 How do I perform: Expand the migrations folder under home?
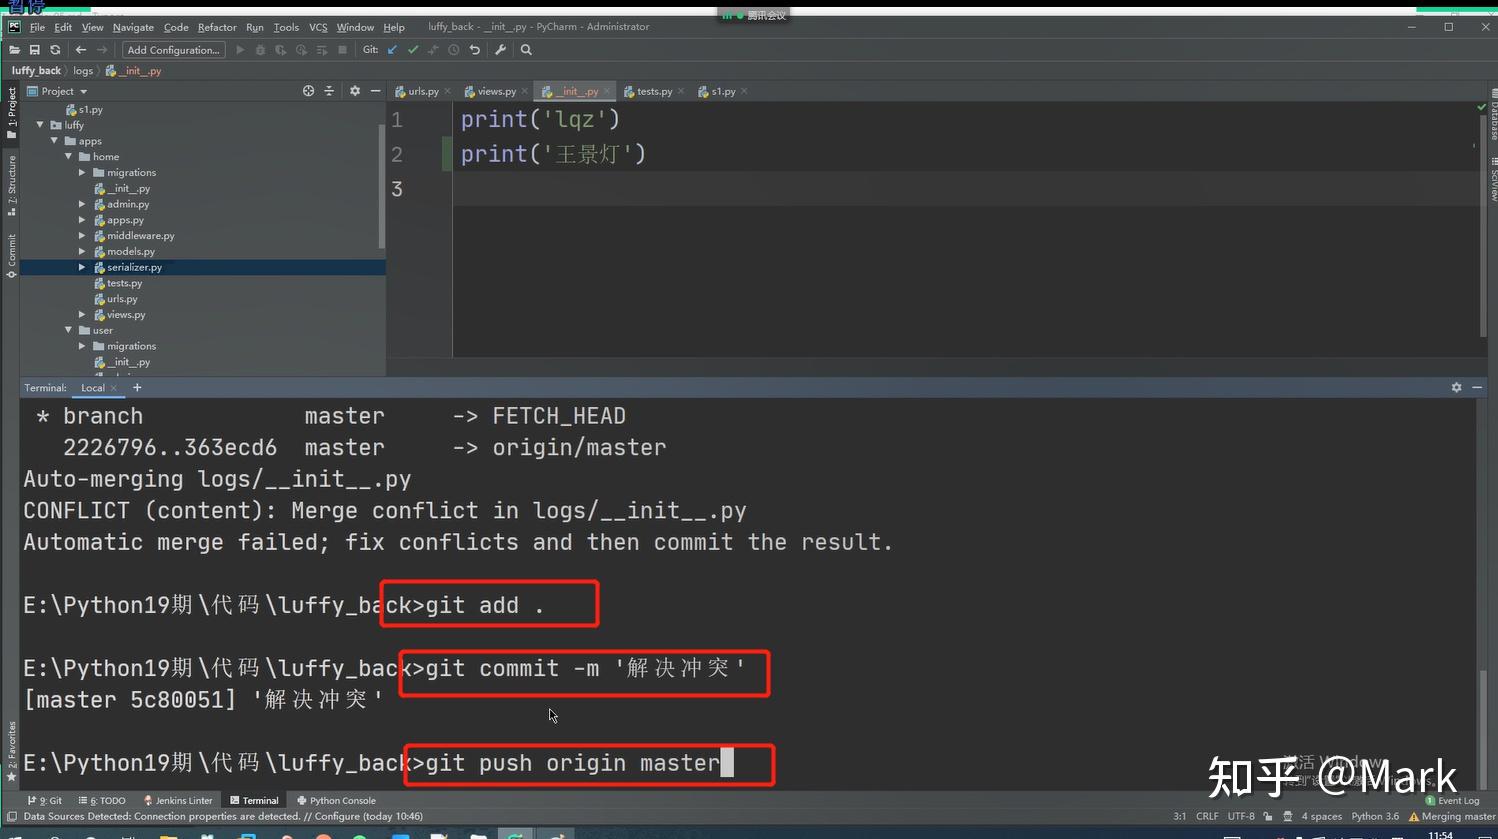pos(82,173)
